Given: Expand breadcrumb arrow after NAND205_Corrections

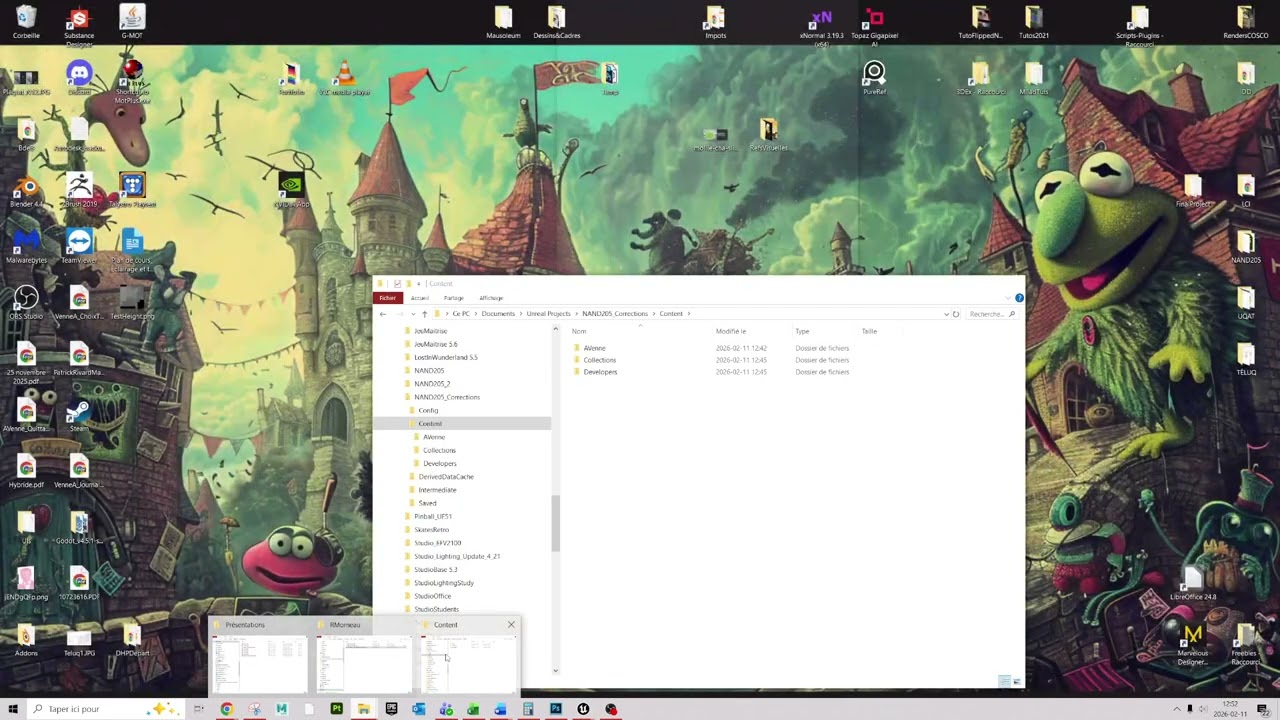Looking at the screenshot, I should [x=654, y=314].
